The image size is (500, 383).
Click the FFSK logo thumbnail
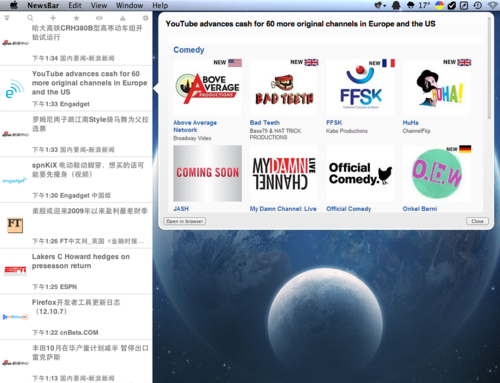361,87
